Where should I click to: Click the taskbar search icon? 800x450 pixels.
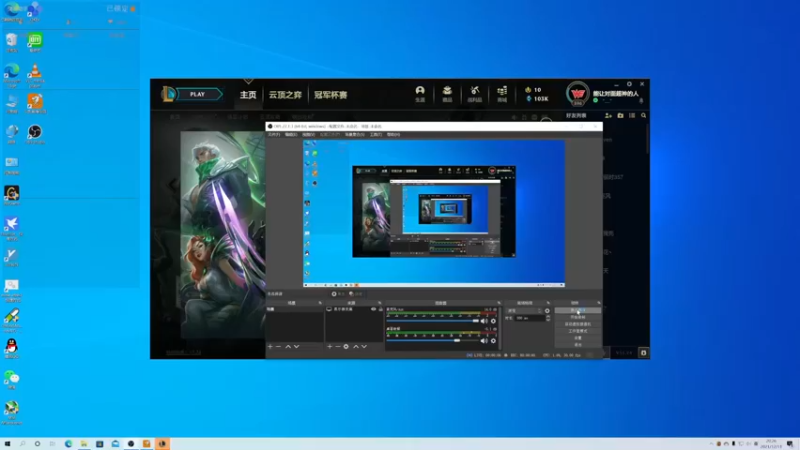tap(22, 444)
